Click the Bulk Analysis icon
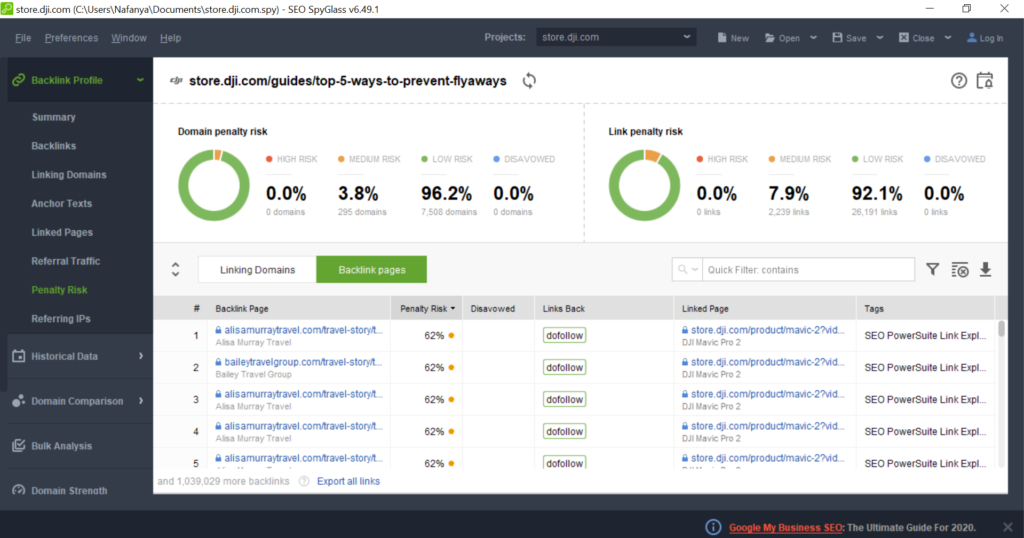 (18, 445)
